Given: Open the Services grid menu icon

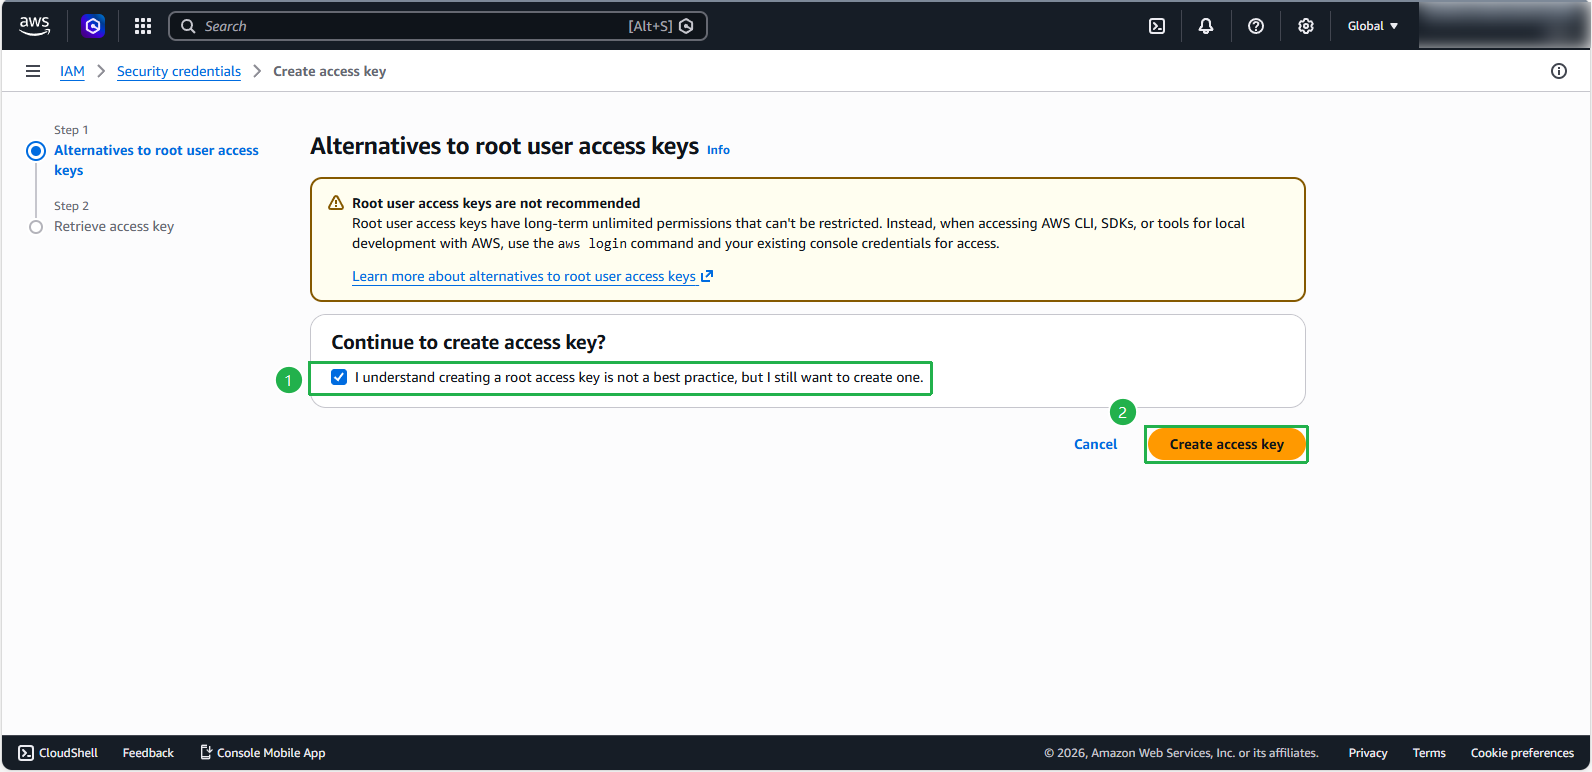Looking at the screenshot, I should tap(143, 26).
